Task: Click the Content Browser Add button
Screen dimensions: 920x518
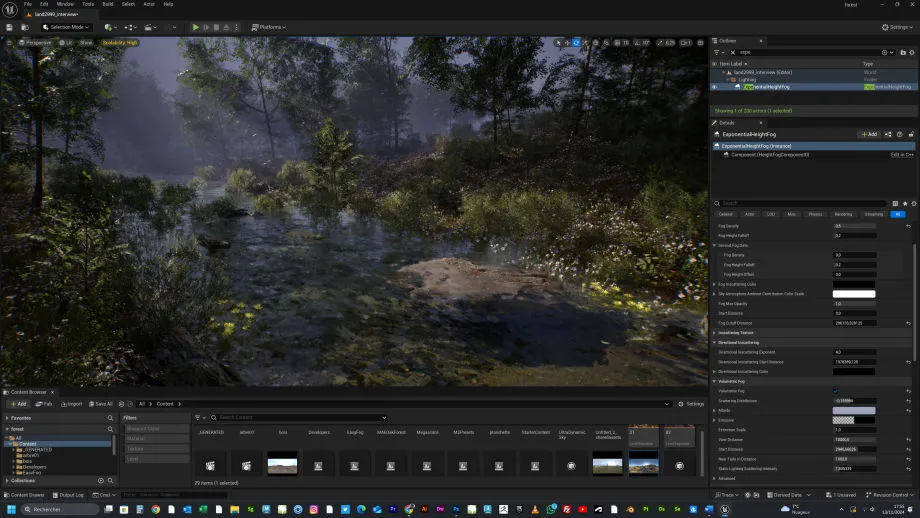Action: pos(18,404)
